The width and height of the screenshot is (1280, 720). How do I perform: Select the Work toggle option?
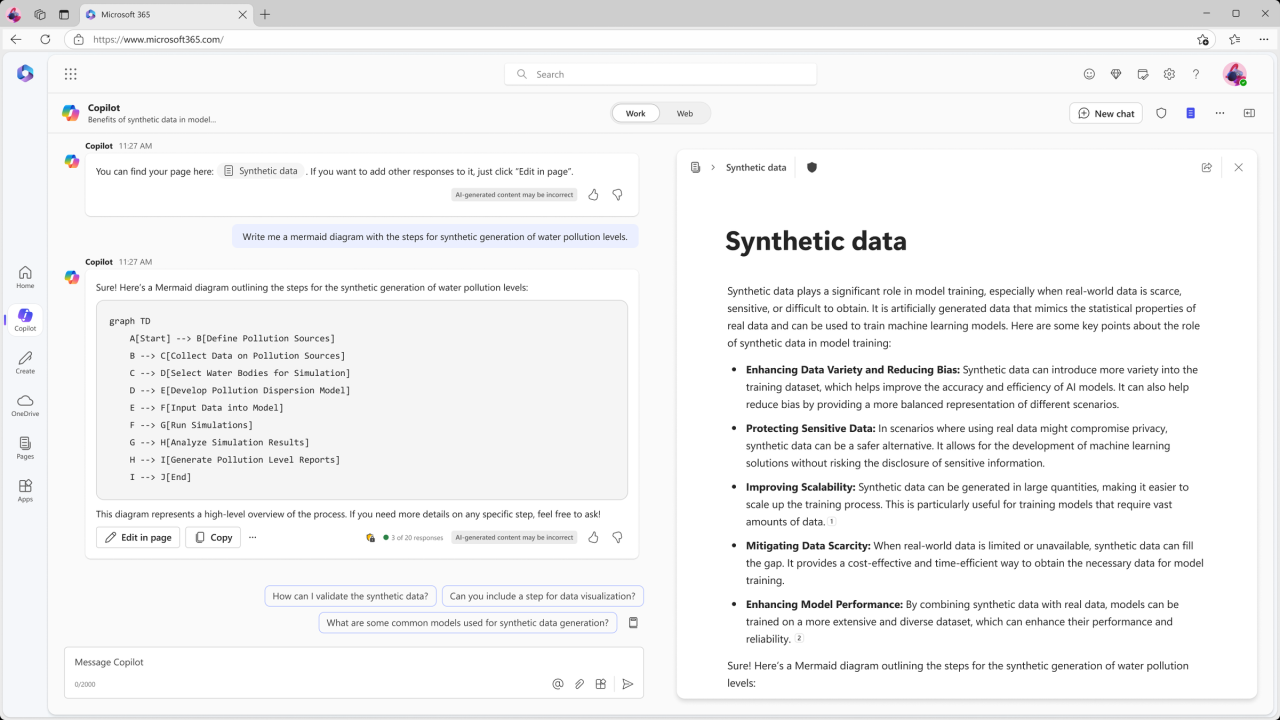click(x=636, y=114)
